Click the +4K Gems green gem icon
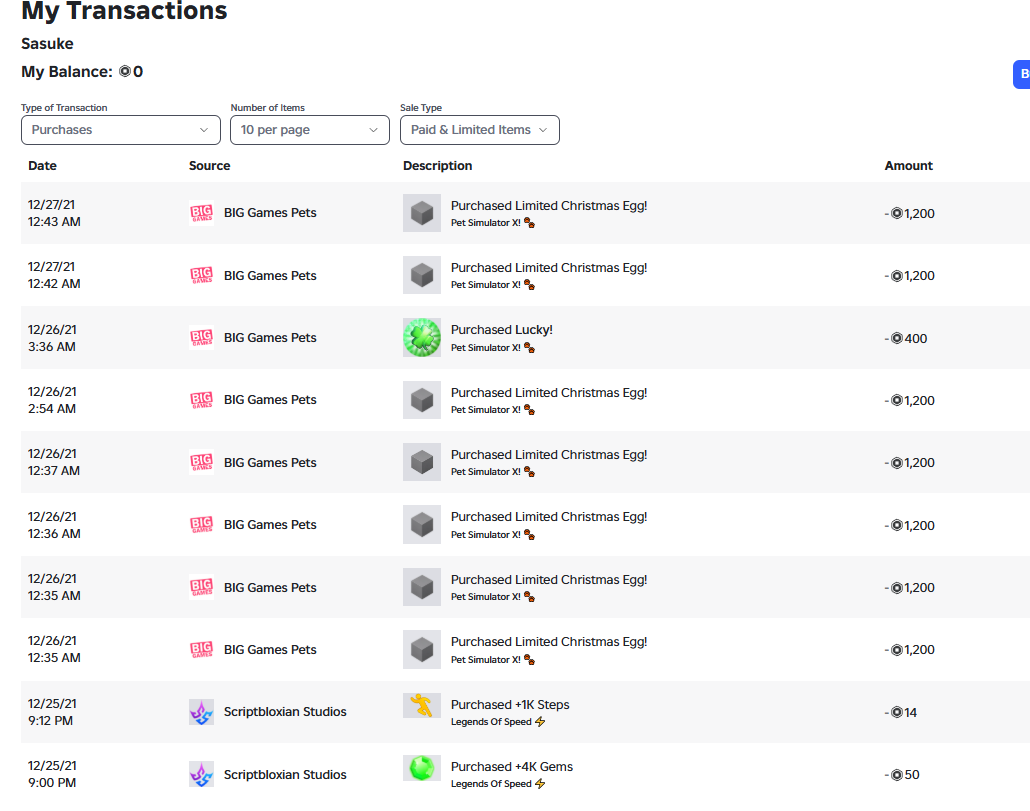The width and height of the screenshot is (1030, 811). click(422, 768)
